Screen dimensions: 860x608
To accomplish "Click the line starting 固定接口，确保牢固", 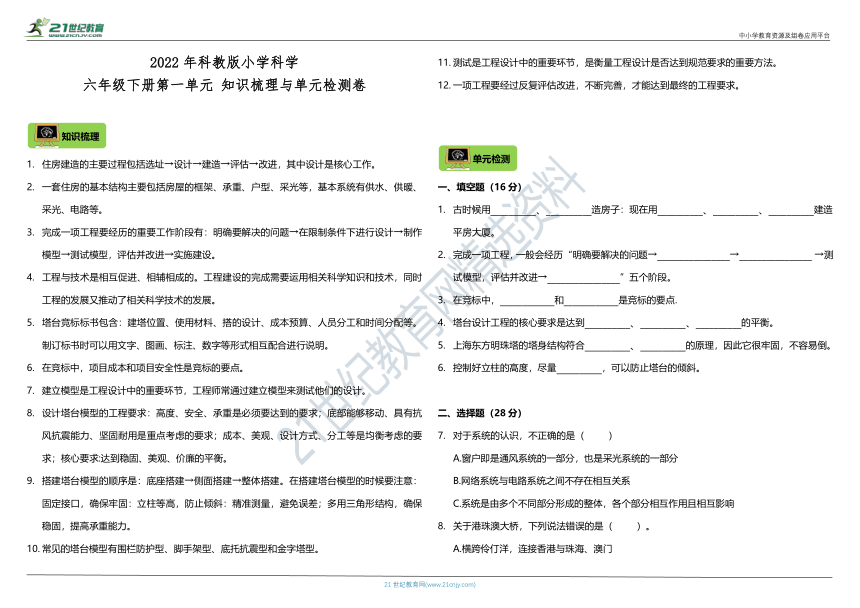I will [x=232, y=504].
